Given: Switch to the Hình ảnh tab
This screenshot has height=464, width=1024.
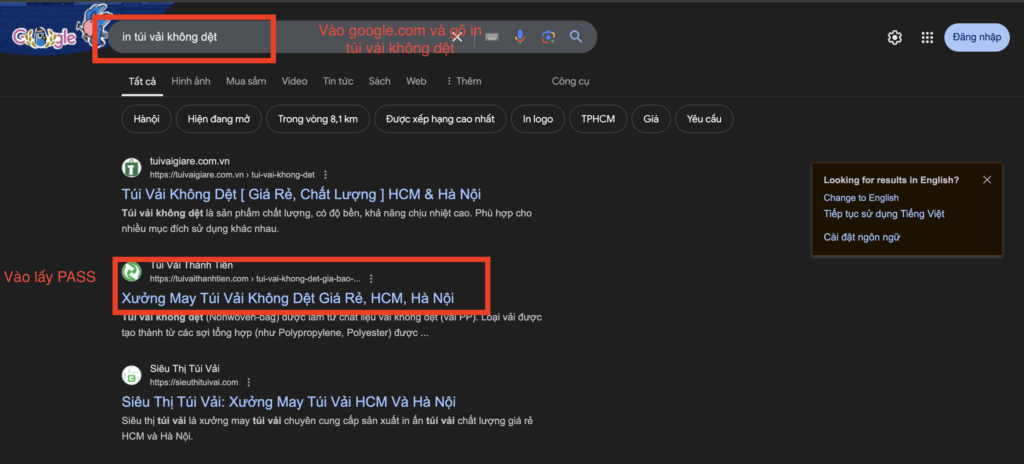Looking at the screenshot, I should [190, 81].
